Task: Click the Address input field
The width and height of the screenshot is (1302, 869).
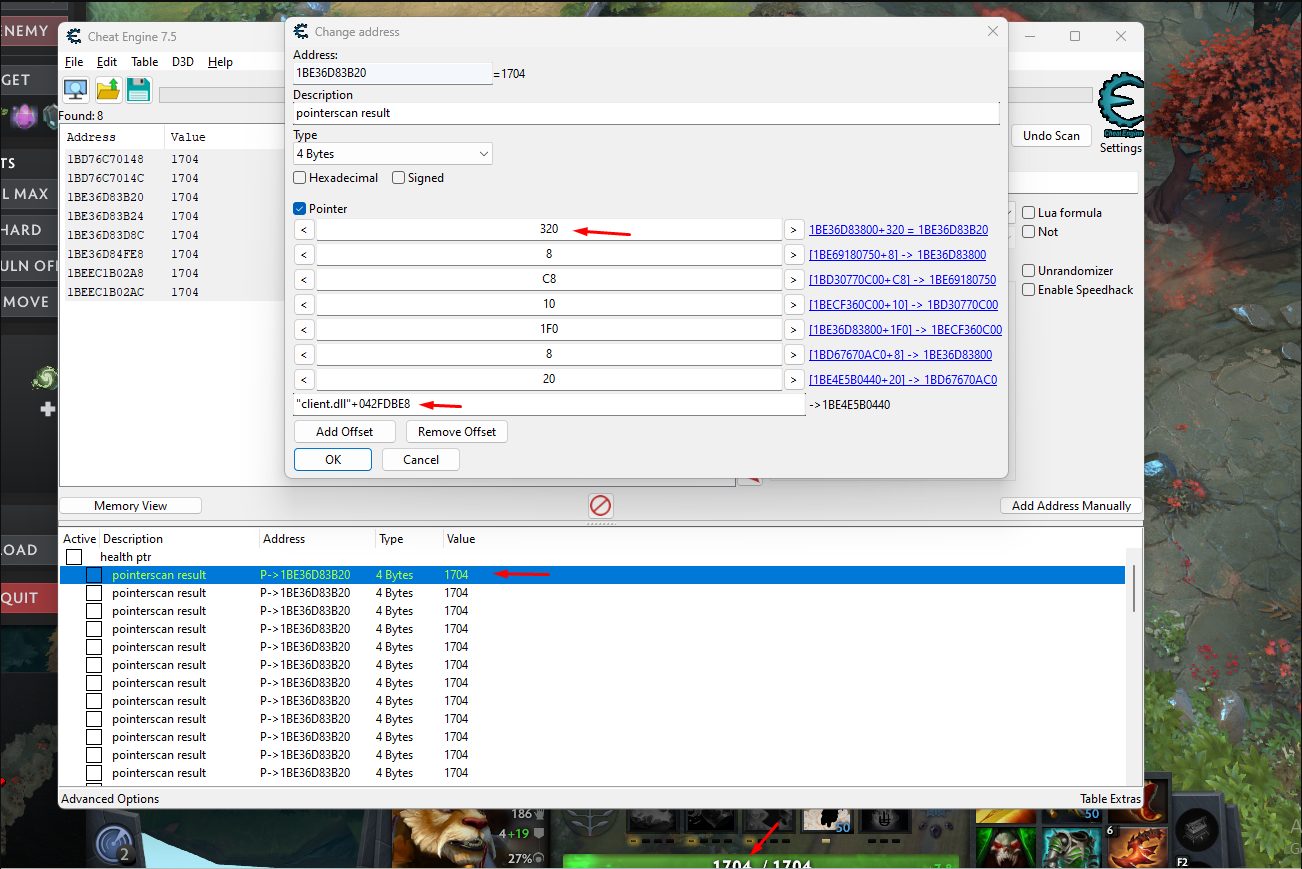Action: (393, 73)
